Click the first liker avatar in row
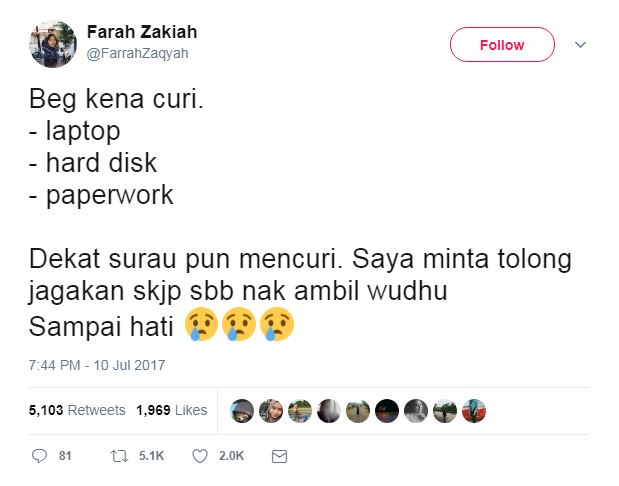This screenshot has height=486, width=619. coord(242,411)
